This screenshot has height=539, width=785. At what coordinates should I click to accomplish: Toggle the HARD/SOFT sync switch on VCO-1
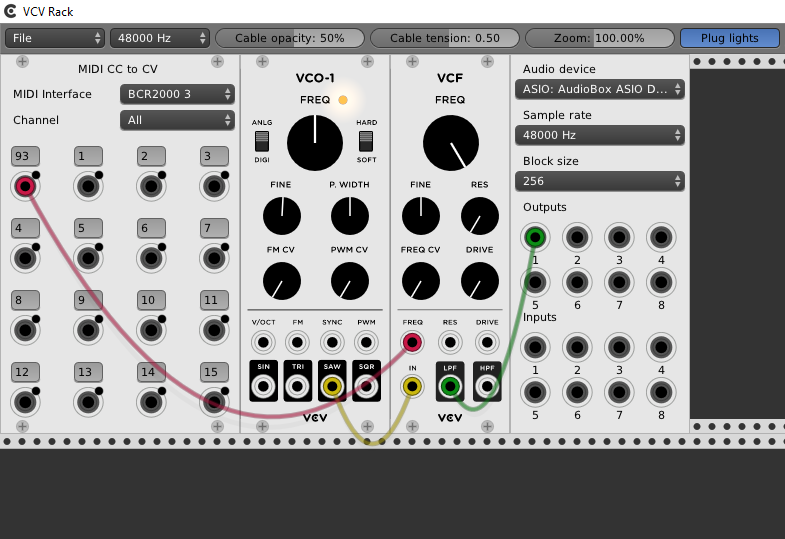point(366,141)
